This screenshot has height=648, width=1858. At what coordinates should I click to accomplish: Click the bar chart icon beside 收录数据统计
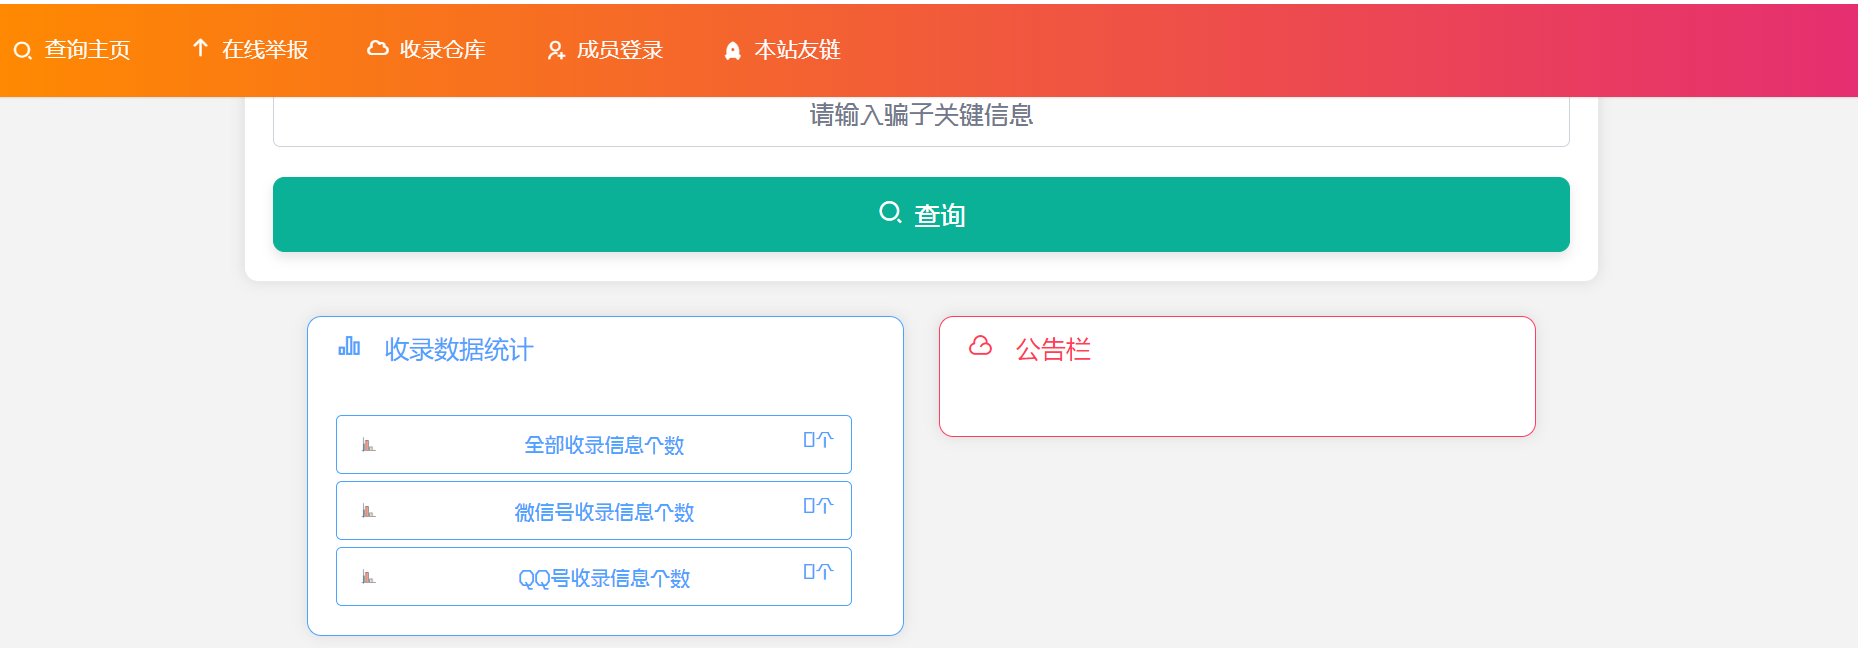pos(348,349)
